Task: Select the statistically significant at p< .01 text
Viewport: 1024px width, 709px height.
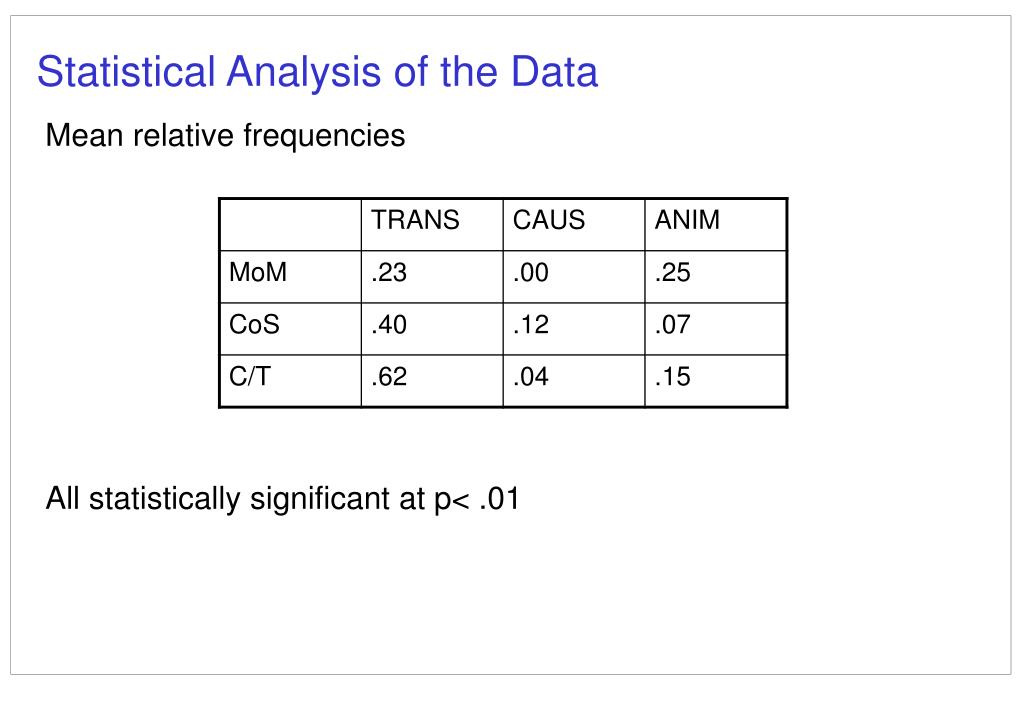Action: [304, 499]
